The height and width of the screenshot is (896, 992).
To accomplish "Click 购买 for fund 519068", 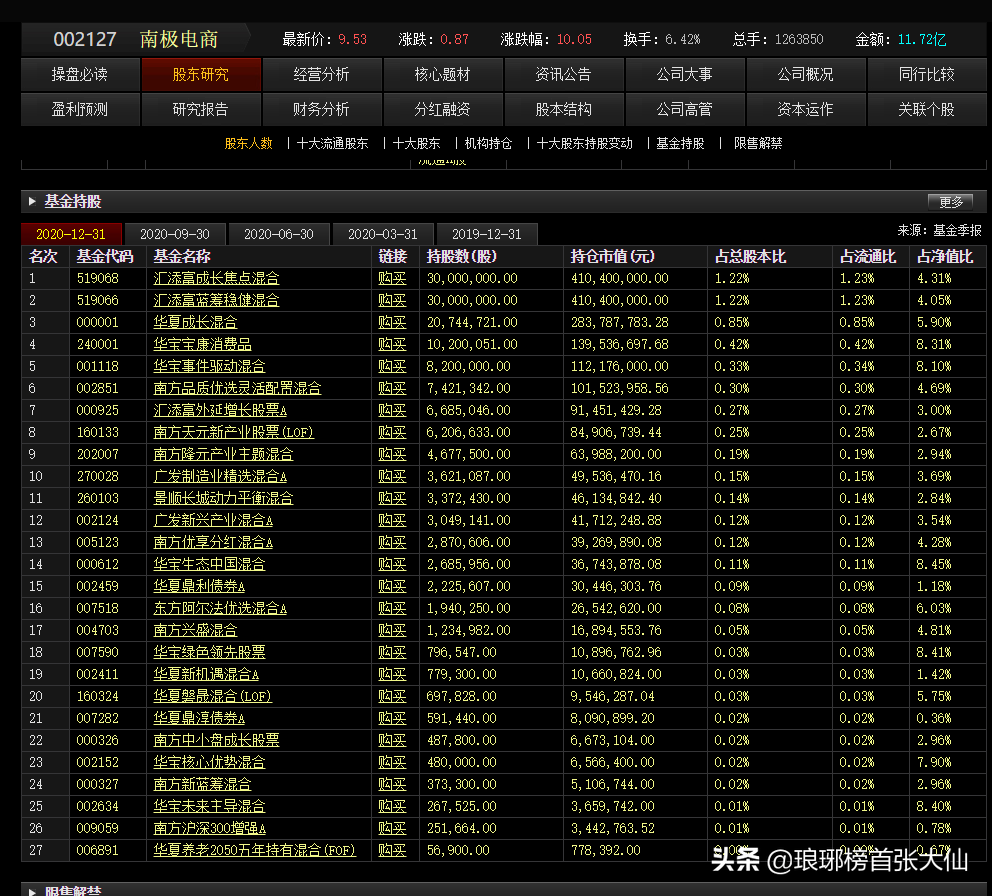I will [x=392, y=278].
